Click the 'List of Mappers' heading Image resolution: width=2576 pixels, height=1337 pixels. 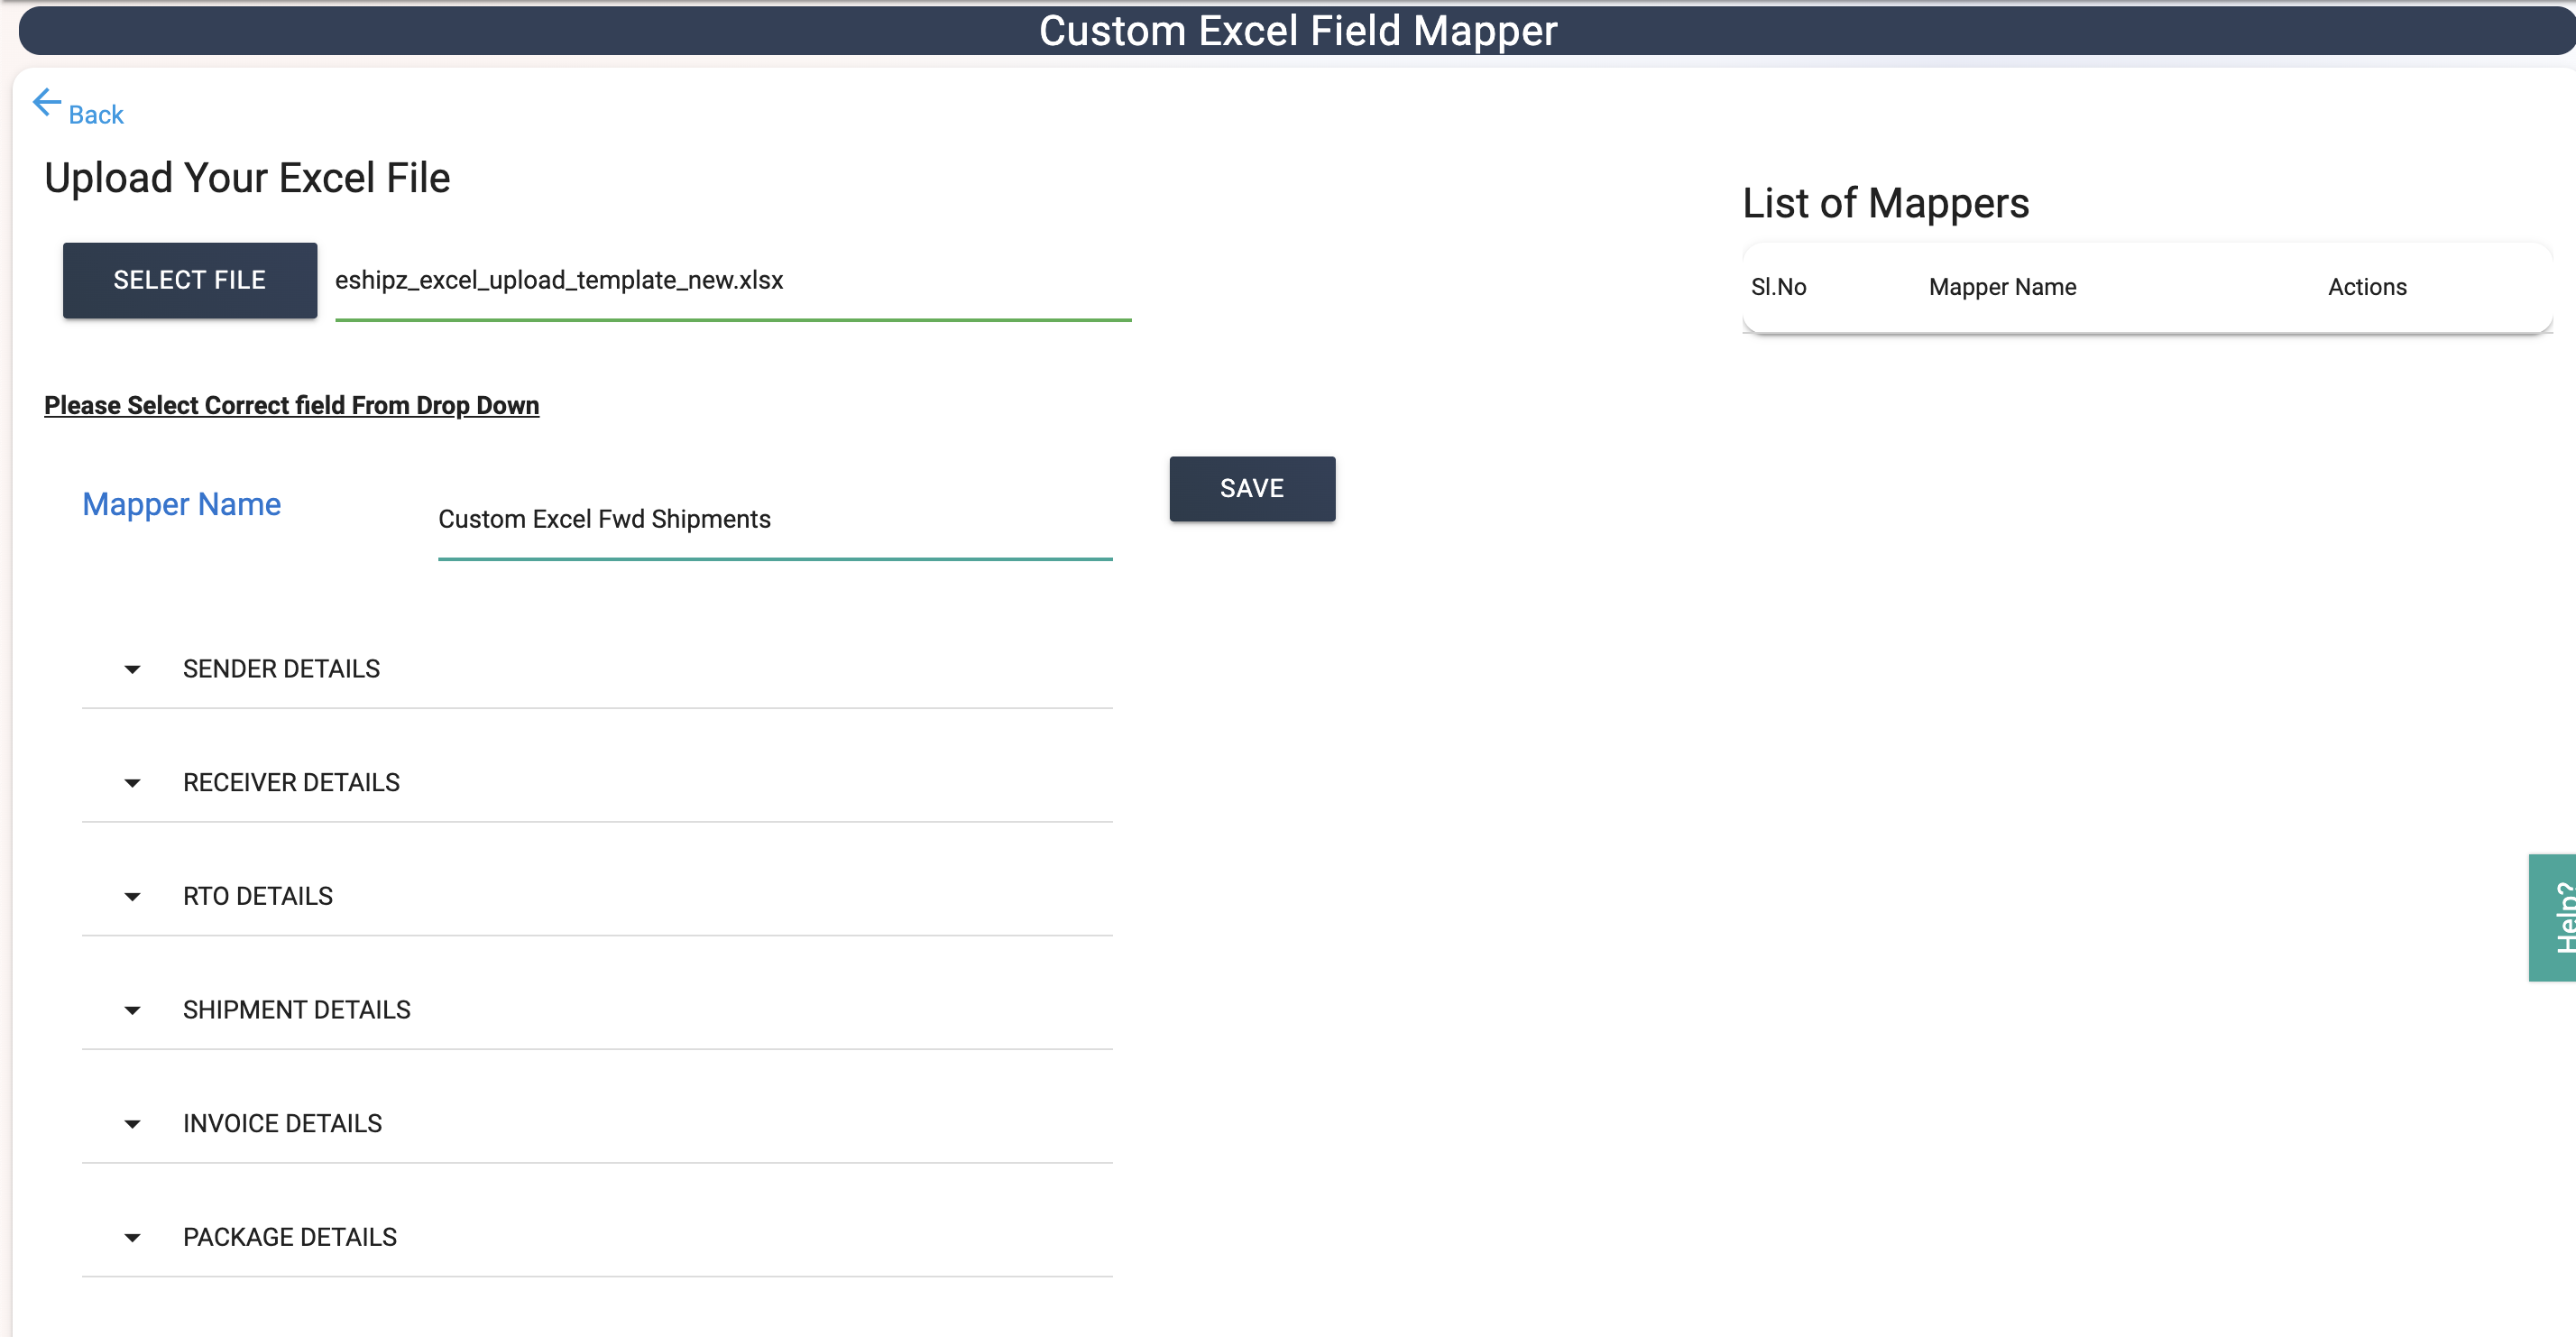(1885, 203)
